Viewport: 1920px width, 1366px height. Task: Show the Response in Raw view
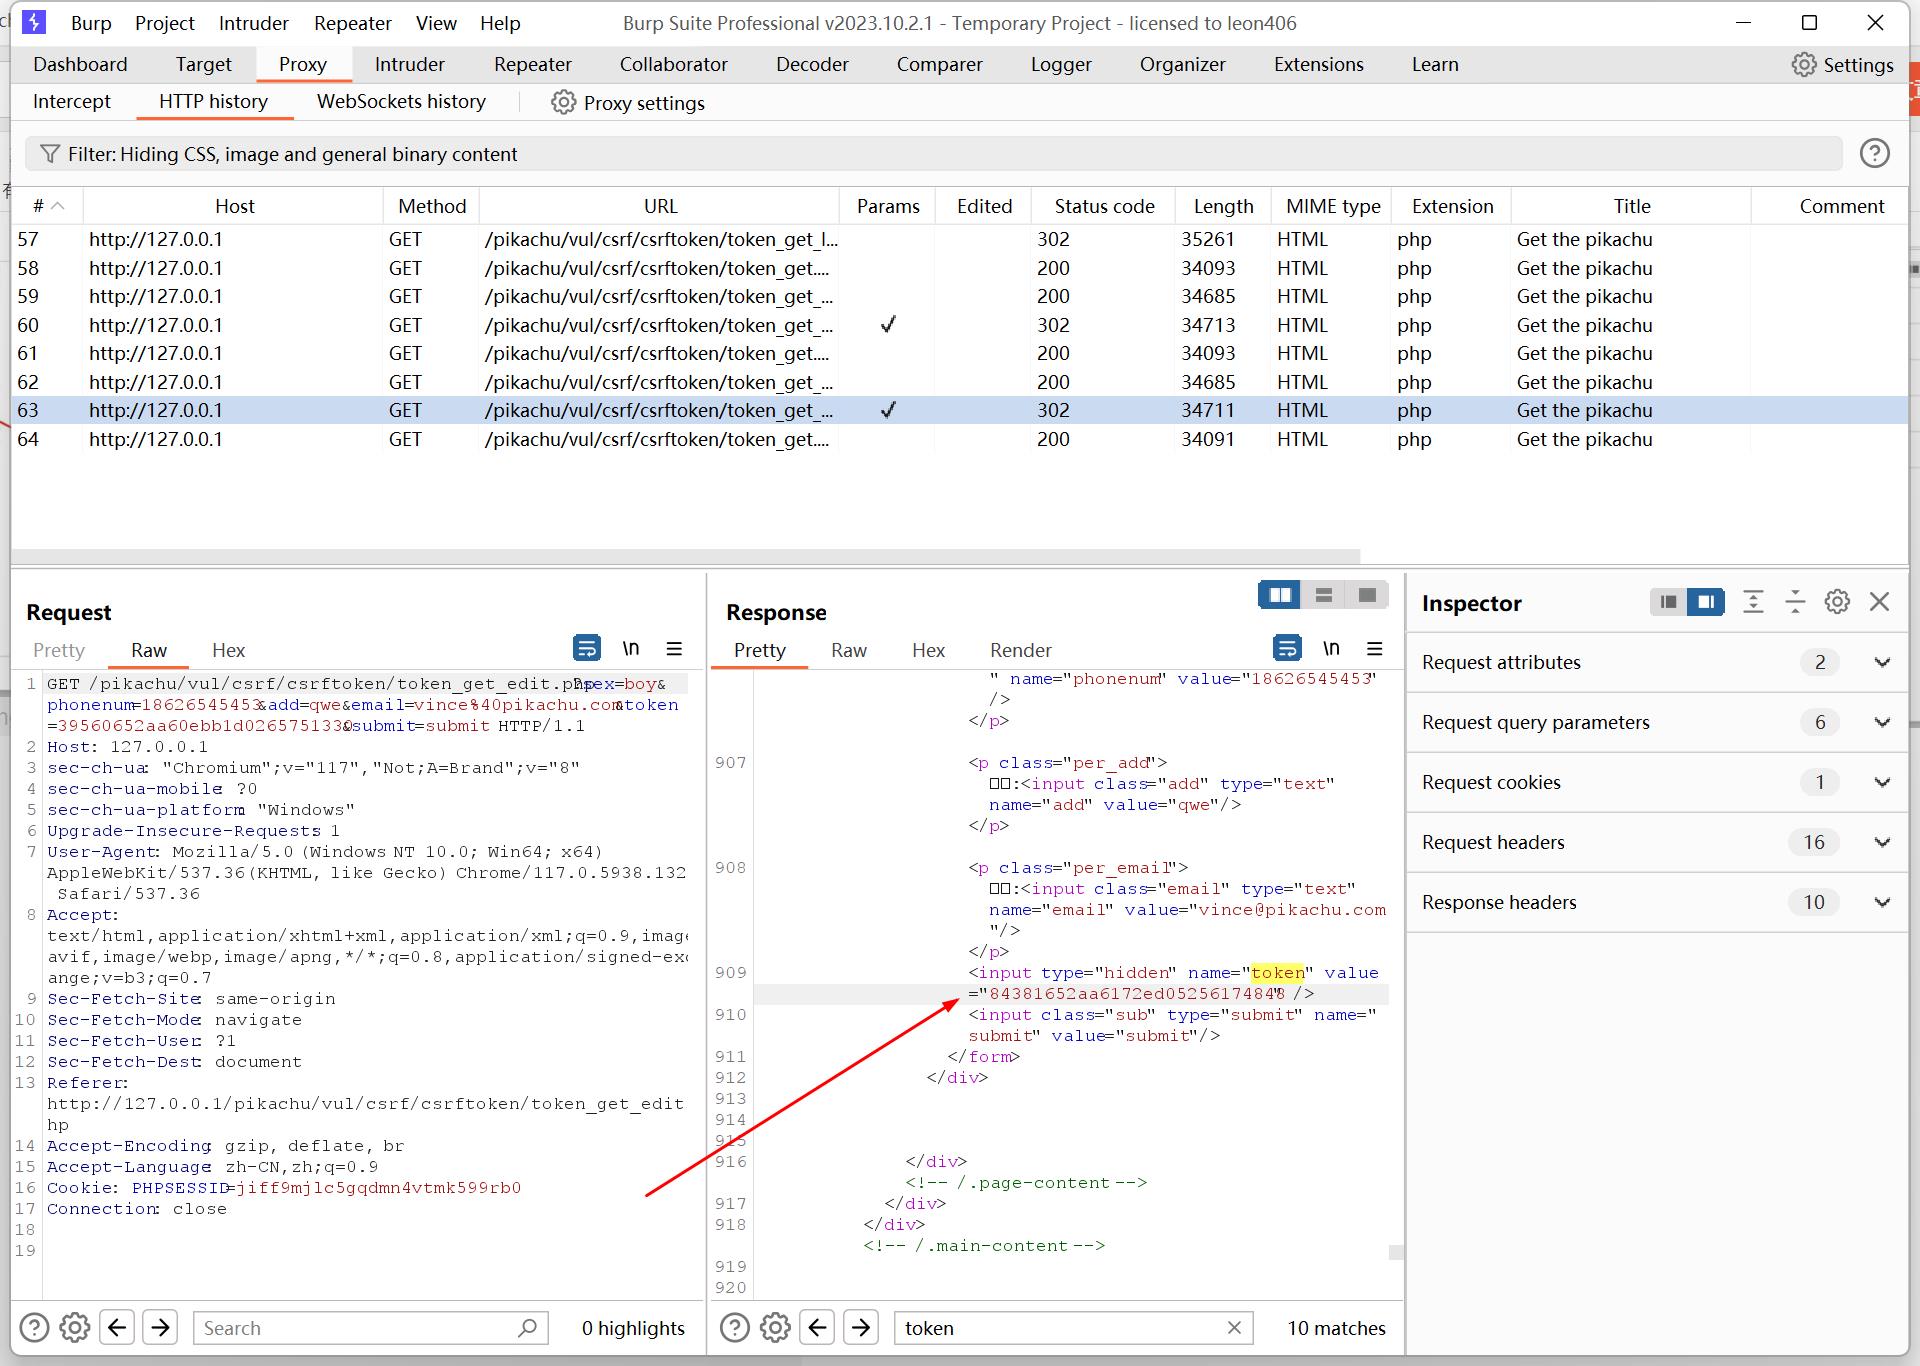(x=848, y=650)
